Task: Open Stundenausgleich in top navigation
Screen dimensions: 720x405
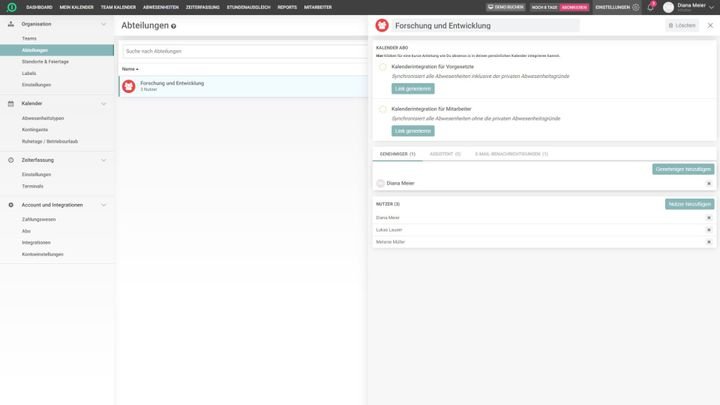Action: [x=248, y=7]
